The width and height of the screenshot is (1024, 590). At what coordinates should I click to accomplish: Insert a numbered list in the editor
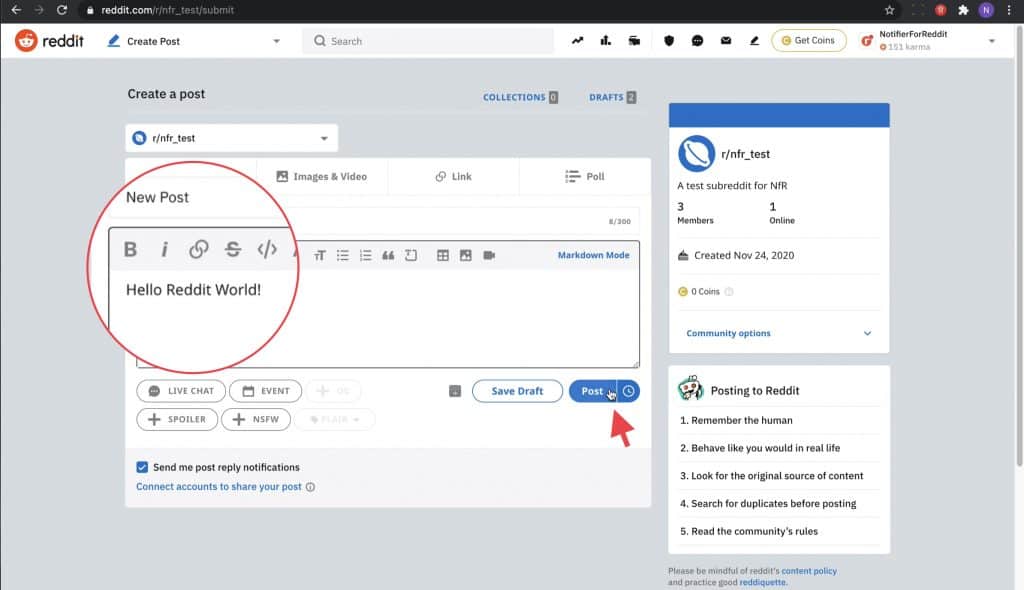click(x=366, y=255)
